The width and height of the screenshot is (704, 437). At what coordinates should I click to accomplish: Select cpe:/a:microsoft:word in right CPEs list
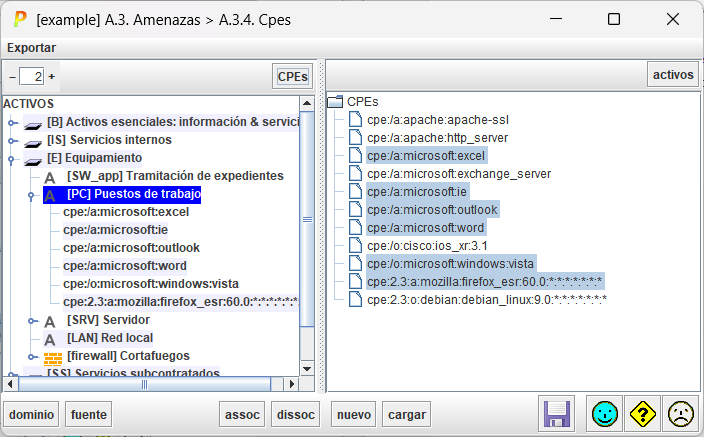[426, 228]
